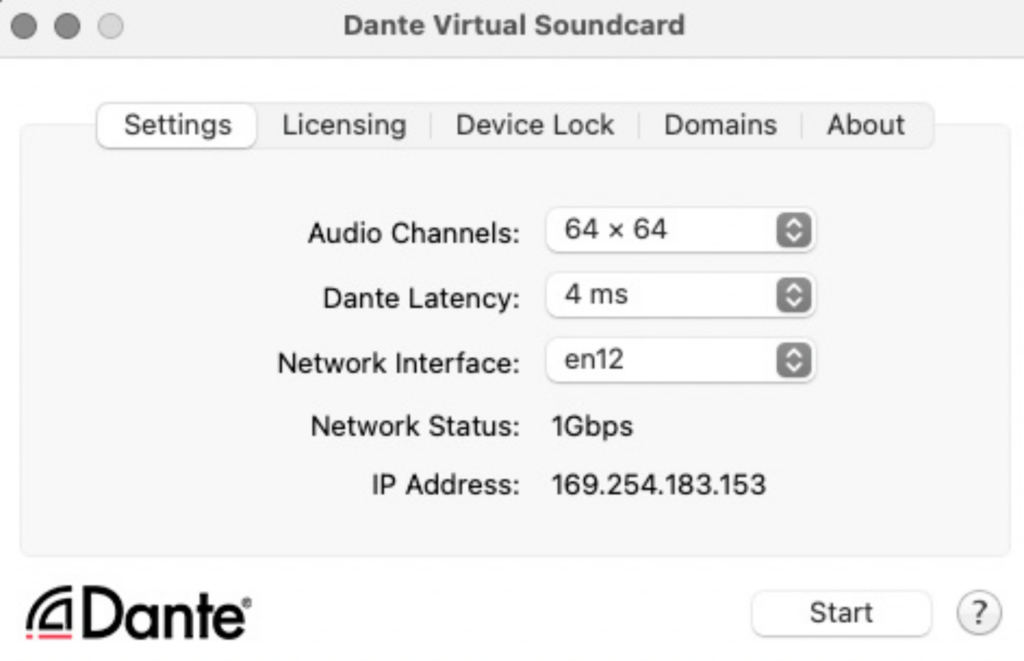The width and height of the screenshot is (1024, 661).
Task: Click the Audio Channels stepper arrows
Action: (792, 230)
